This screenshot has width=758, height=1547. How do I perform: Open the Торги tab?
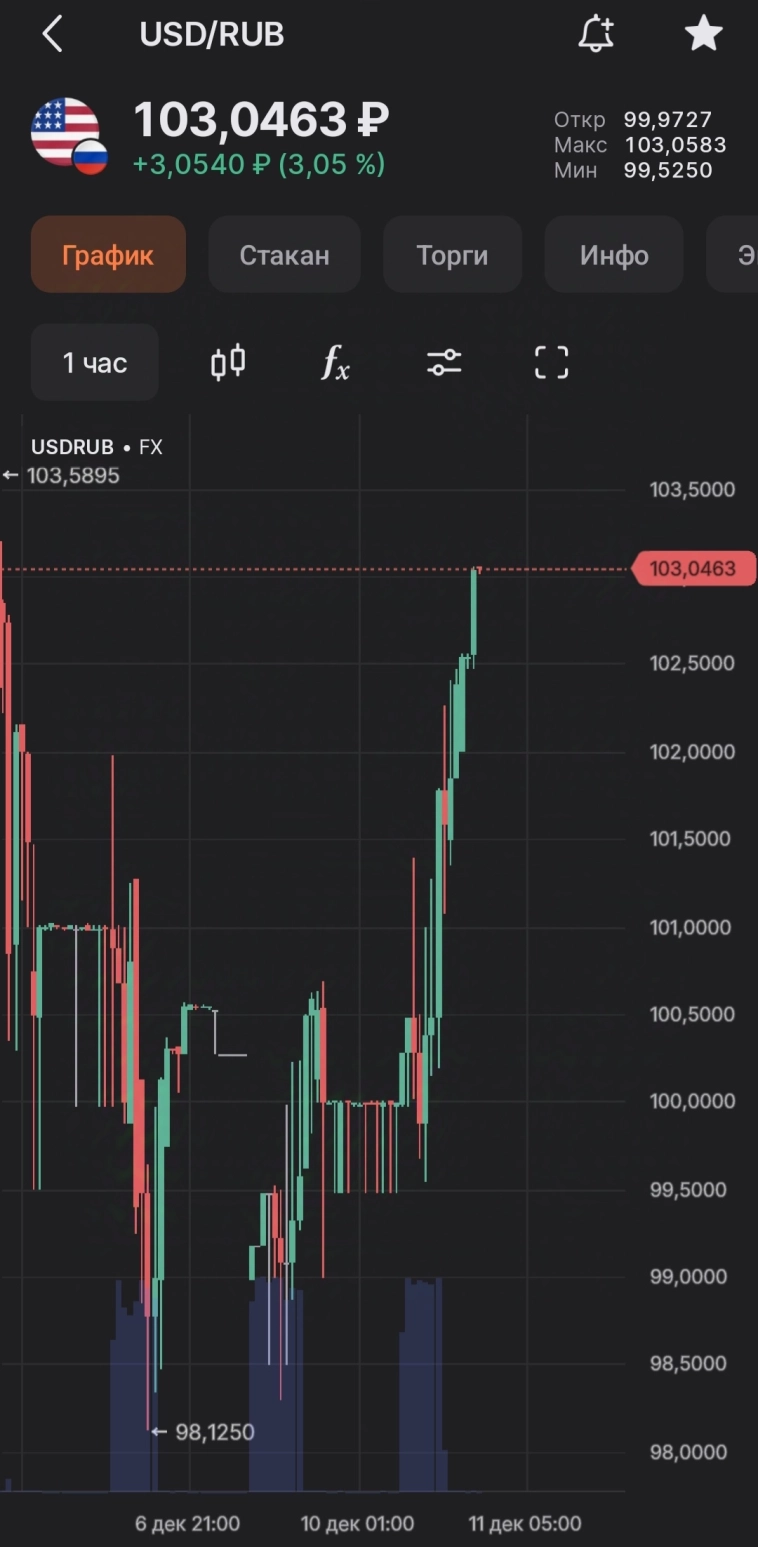pyautogui.click(x=452, y=255)
